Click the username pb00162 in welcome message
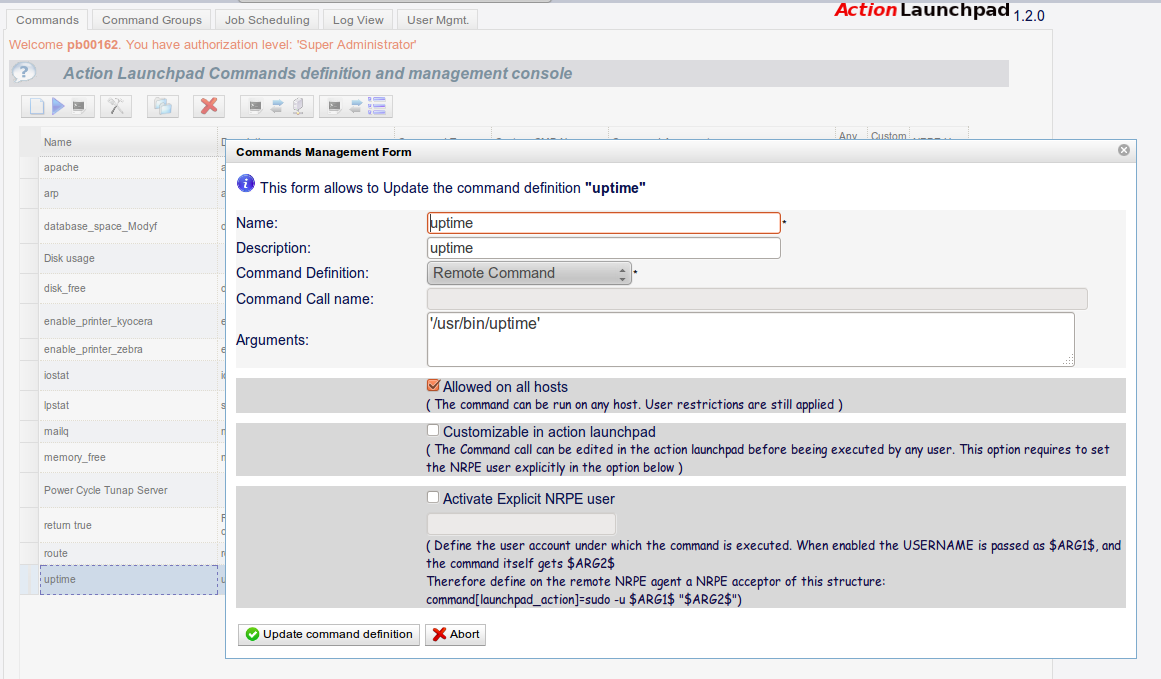 point(93,44)
